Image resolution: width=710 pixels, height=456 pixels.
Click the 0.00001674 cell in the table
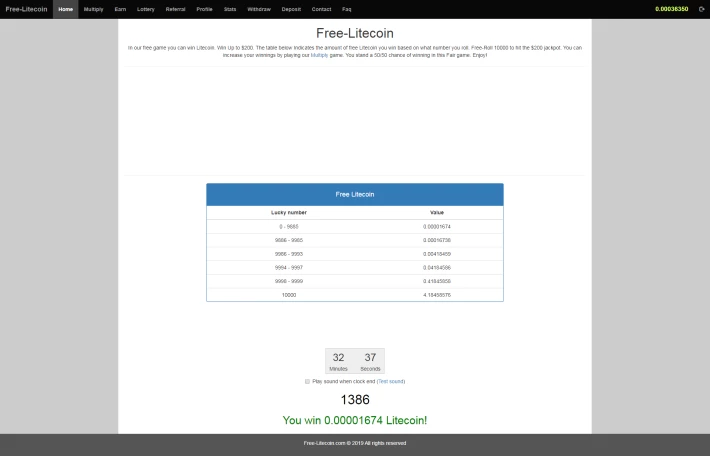(437, 226)
